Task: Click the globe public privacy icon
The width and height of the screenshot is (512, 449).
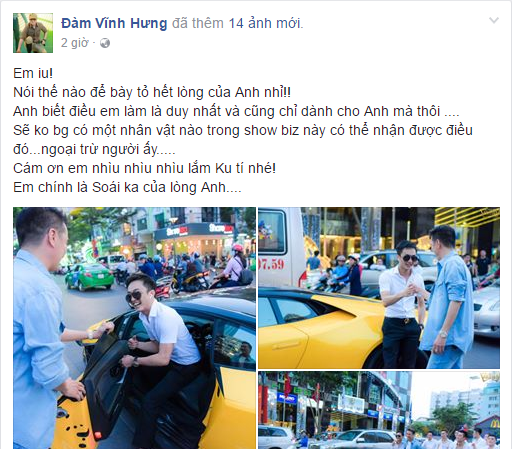Action: 105,43
